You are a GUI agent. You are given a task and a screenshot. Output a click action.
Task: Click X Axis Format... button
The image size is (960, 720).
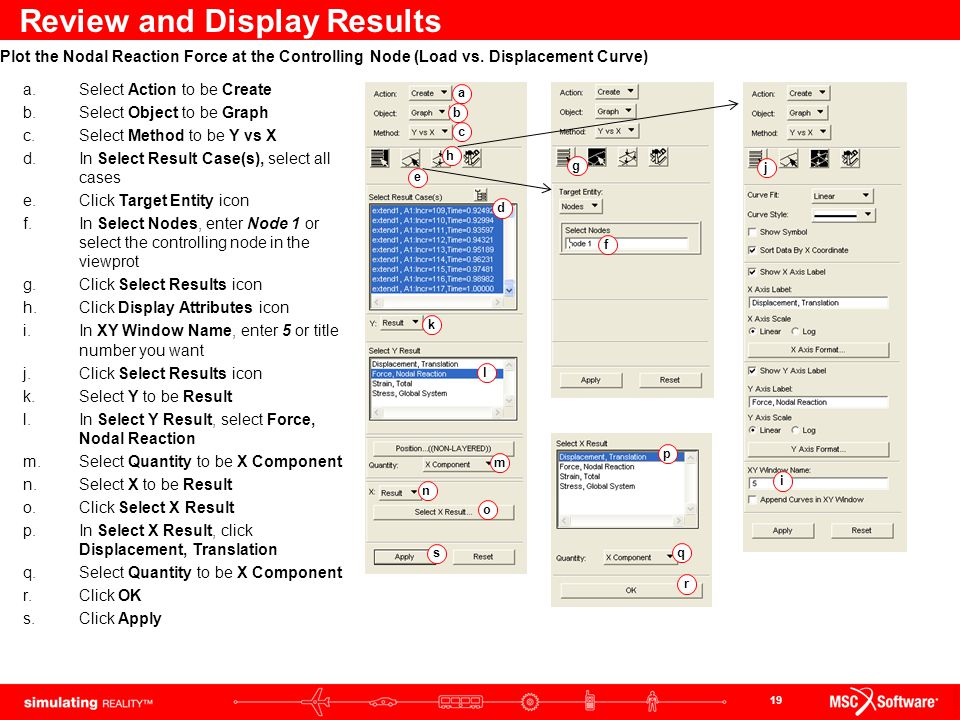point(818,350)
